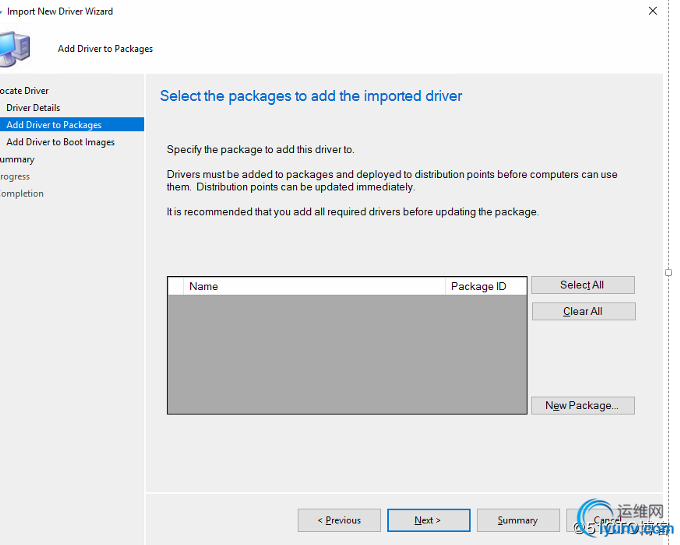680x545 pixels.
Task: Click the Completion step in the sidebar
Action: pos(22,193)
